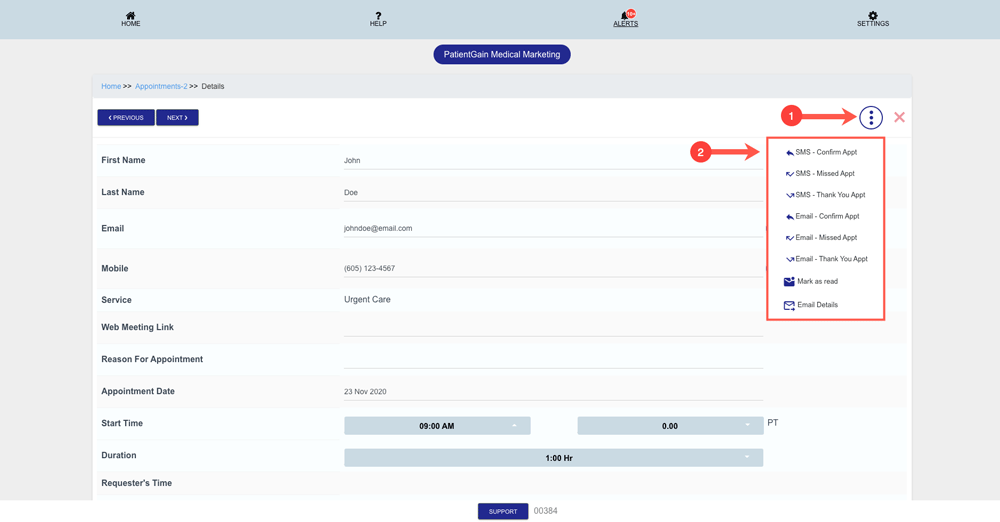Click the three-dot more options icon
Image resolution: width=1000 pixels, height=522 pixels.
[x=871, y=118]
